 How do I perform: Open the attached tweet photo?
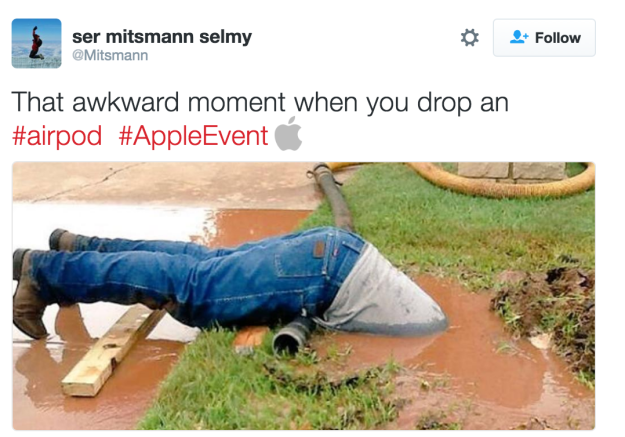303,296
